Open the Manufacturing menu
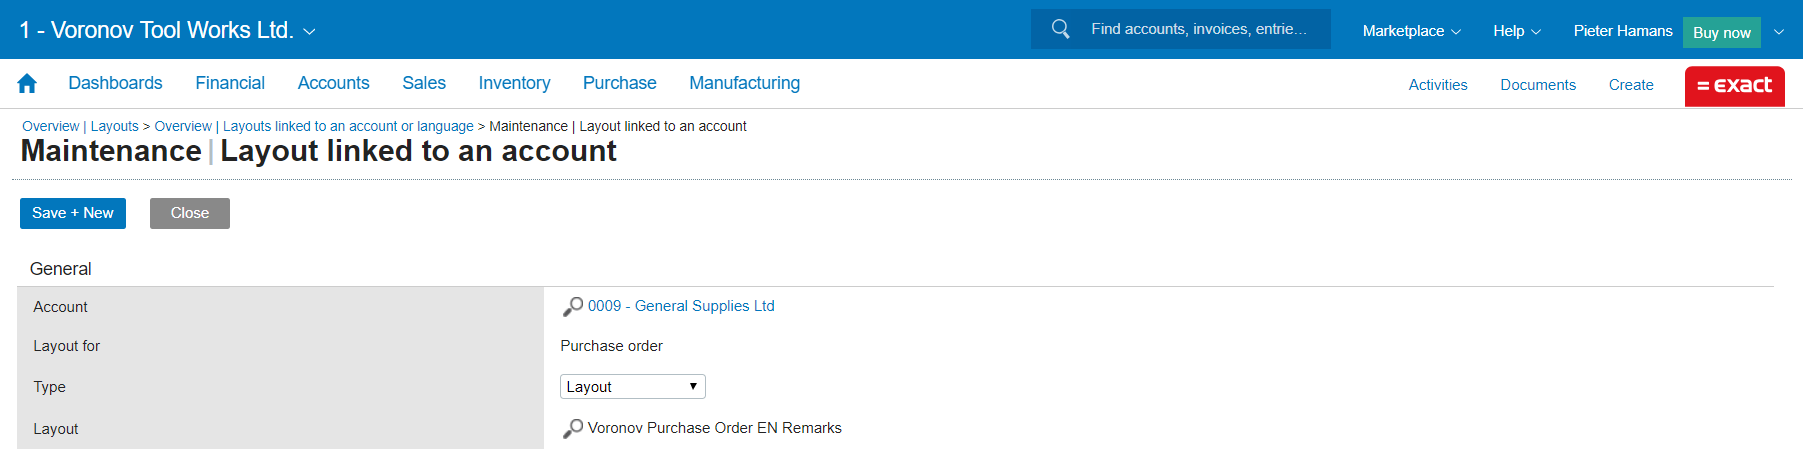 click(744, 83)
